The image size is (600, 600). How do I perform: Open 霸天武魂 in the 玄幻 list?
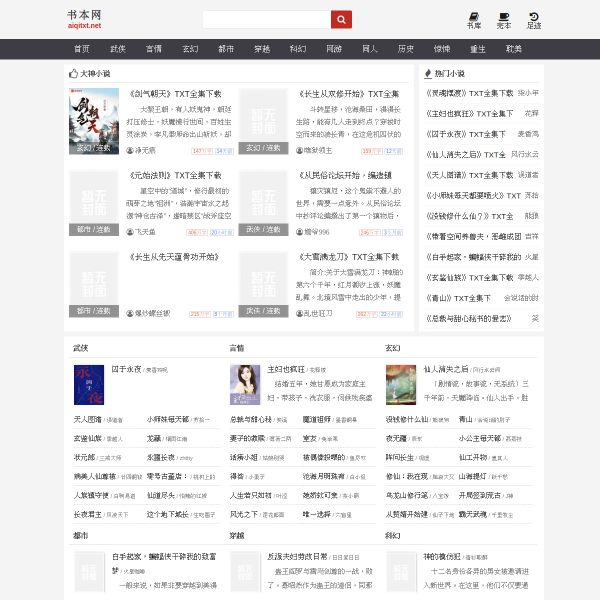point(473,514)
